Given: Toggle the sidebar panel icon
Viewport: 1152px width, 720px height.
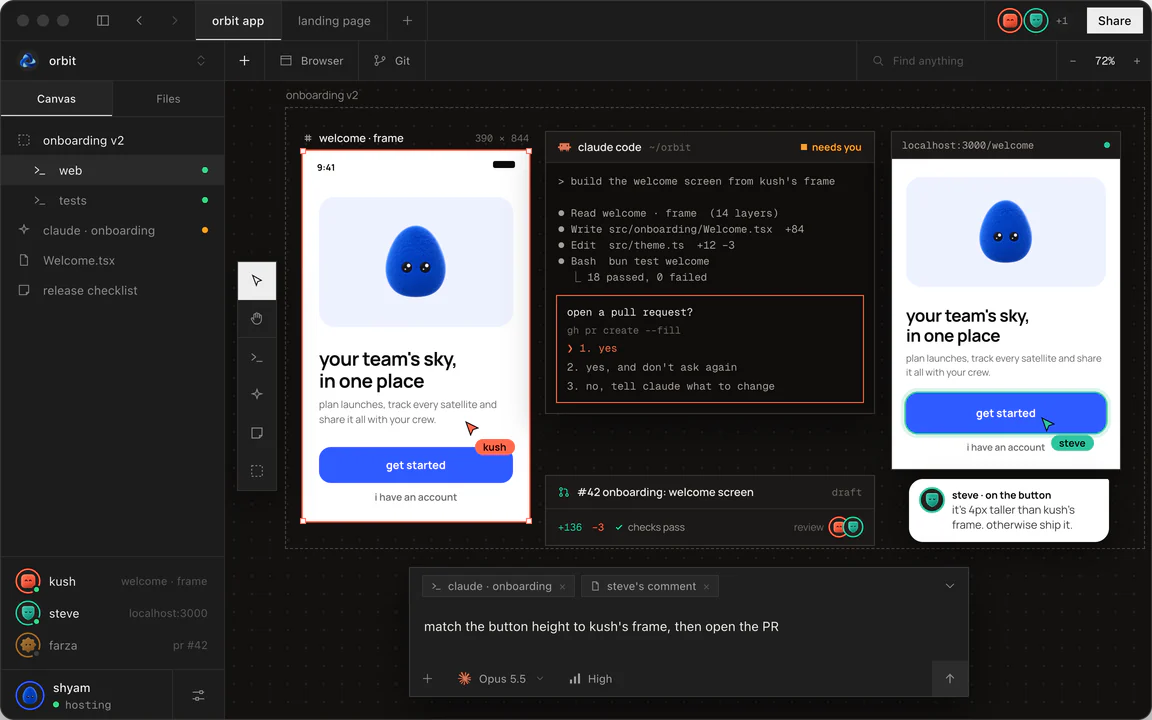Looking at the screenshot, I should 103,21.
